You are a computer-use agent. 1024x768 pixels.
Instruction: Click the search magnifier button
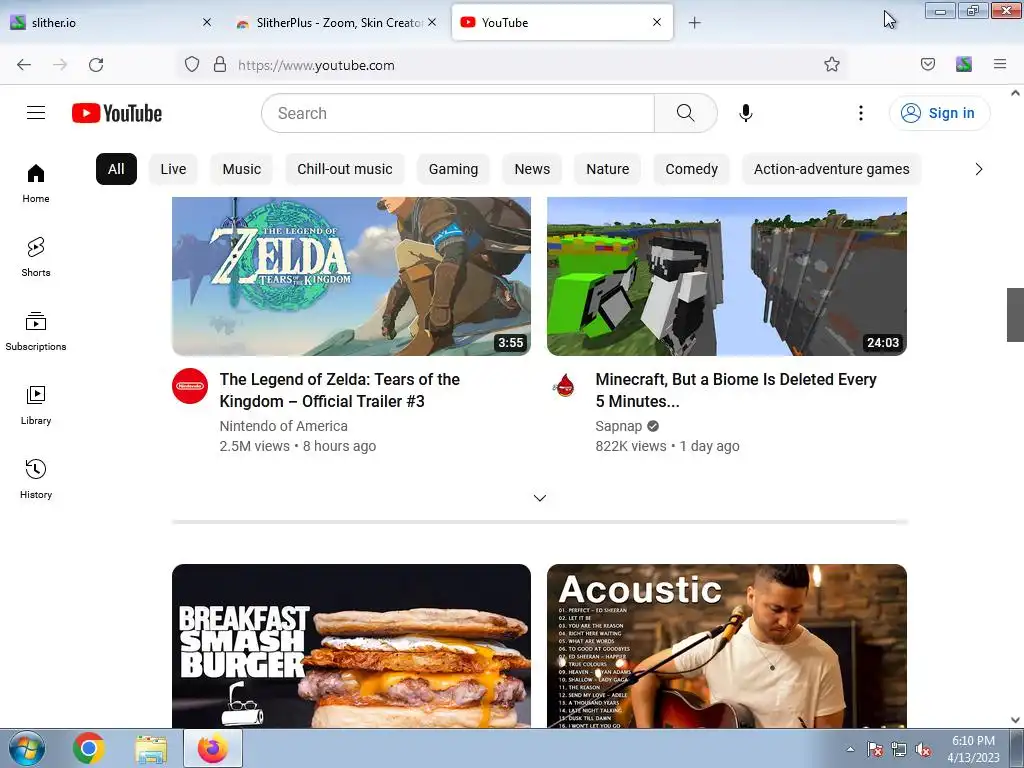(x=685, y=113)
